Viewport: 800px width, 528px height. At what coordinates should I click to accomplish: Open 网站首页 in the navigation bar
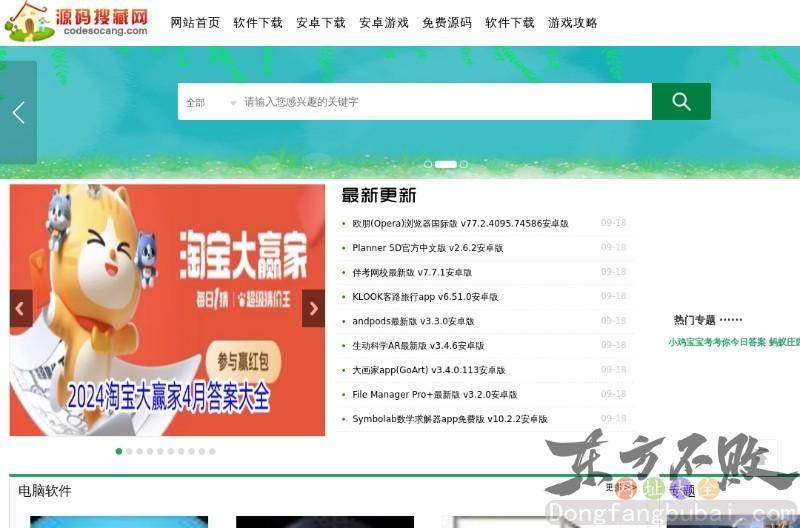(195, 23)
